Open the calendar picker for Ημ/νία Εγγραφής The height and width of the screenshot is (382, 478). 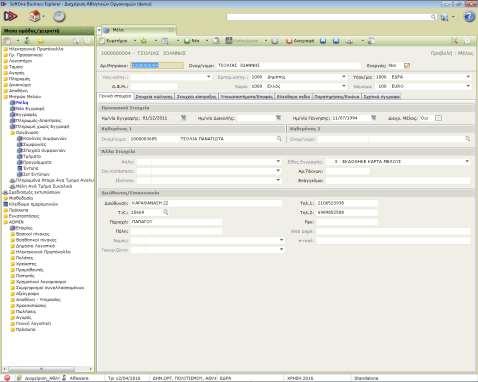click(183, 118)
